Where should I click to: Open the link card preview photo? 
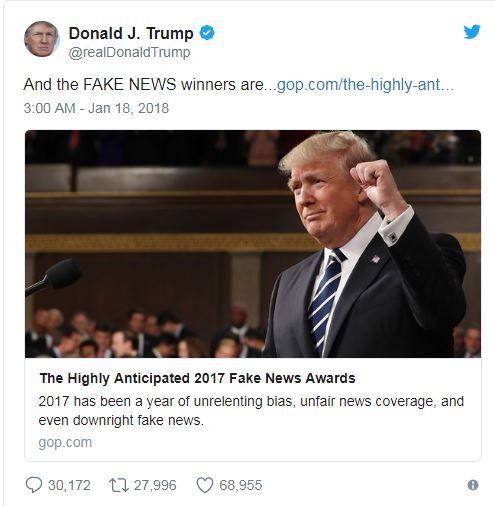[x=253, y=244]
